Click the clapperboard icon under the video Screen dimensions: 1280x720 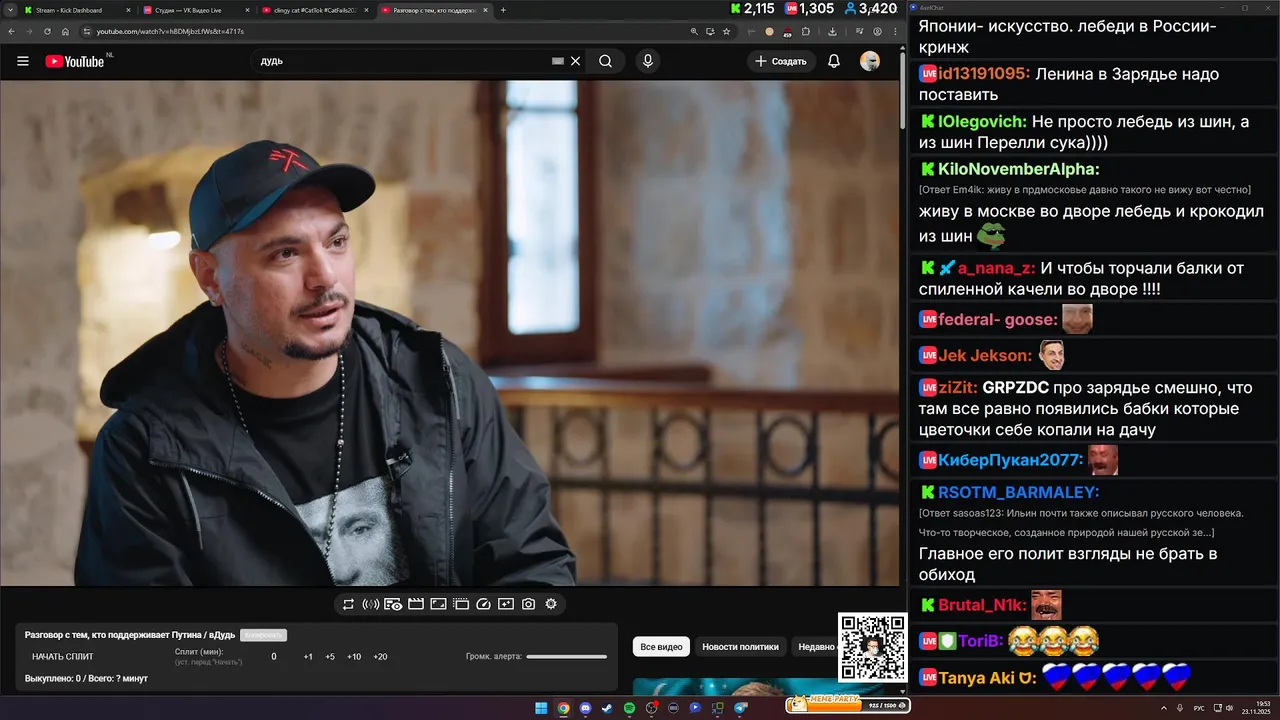[416, 604]
